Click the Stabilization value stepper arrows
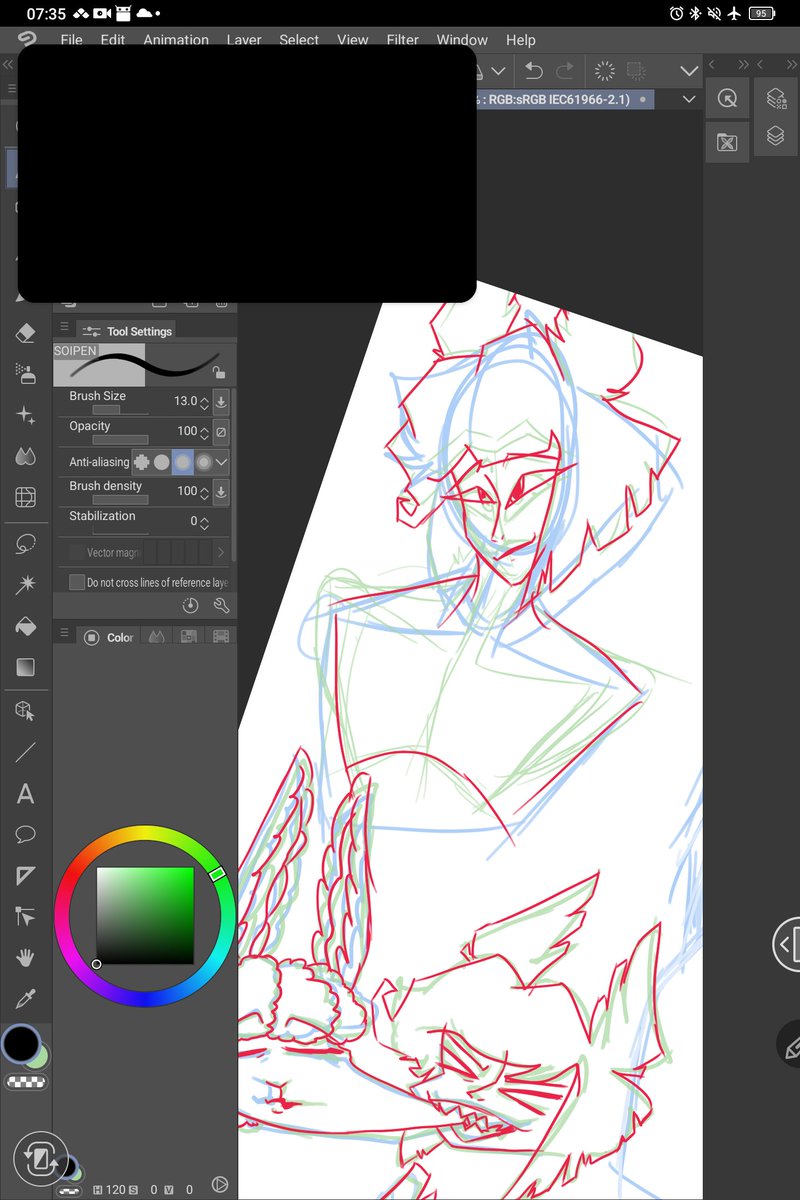Image resolution: width=800 pixels, height=1200 pixels. point(204,522)
